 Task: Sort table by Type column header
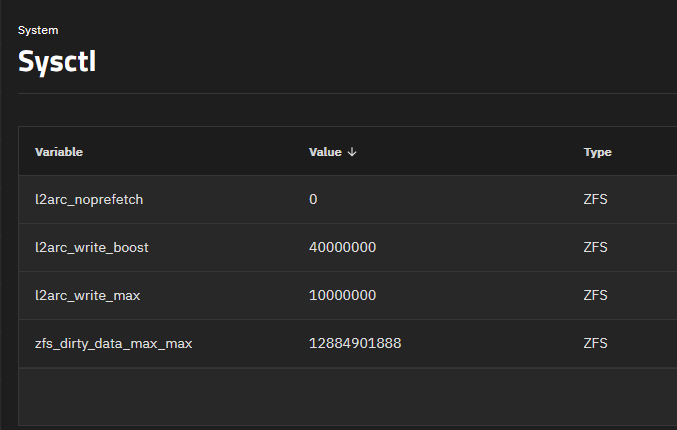coord(598,152)
